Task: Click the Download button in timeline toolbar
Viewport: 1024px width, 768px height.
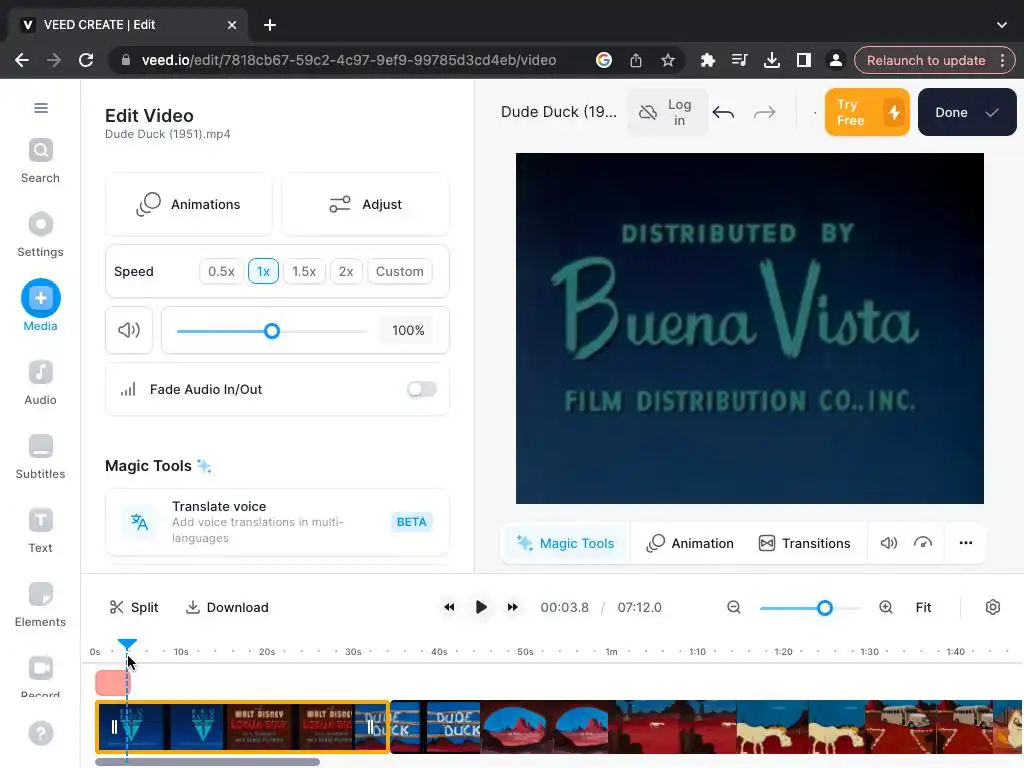Action: 227,607
